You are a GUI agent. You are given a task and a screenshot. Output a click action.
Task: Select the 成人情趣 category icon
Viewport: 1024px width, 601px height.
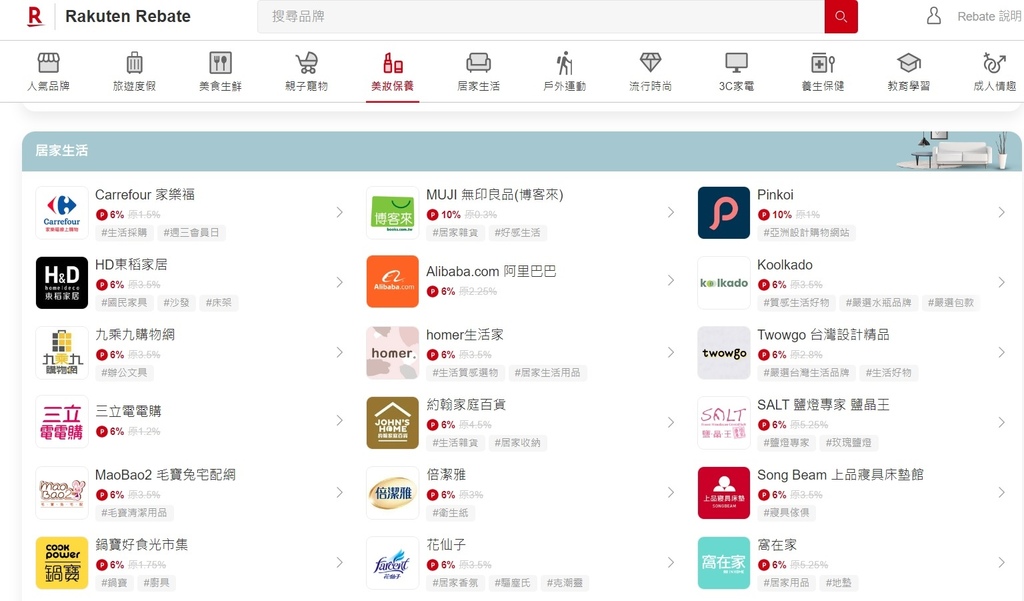coord(995,63)
